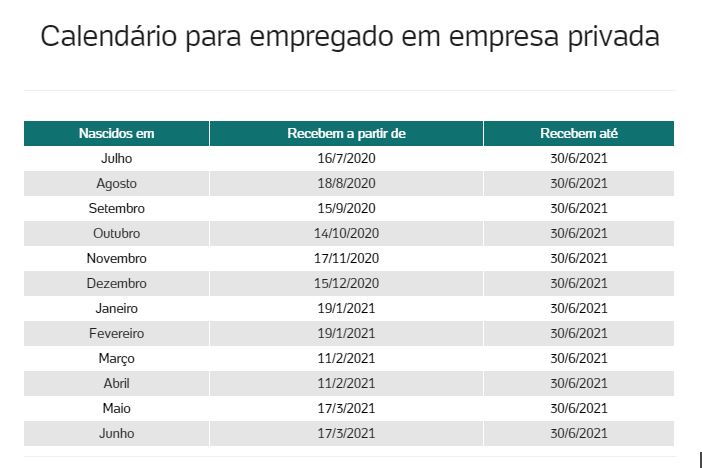This screenshot has height=468, width=702.
Task: Click the 'Recebem até' column header
Action: pos(578,134)
